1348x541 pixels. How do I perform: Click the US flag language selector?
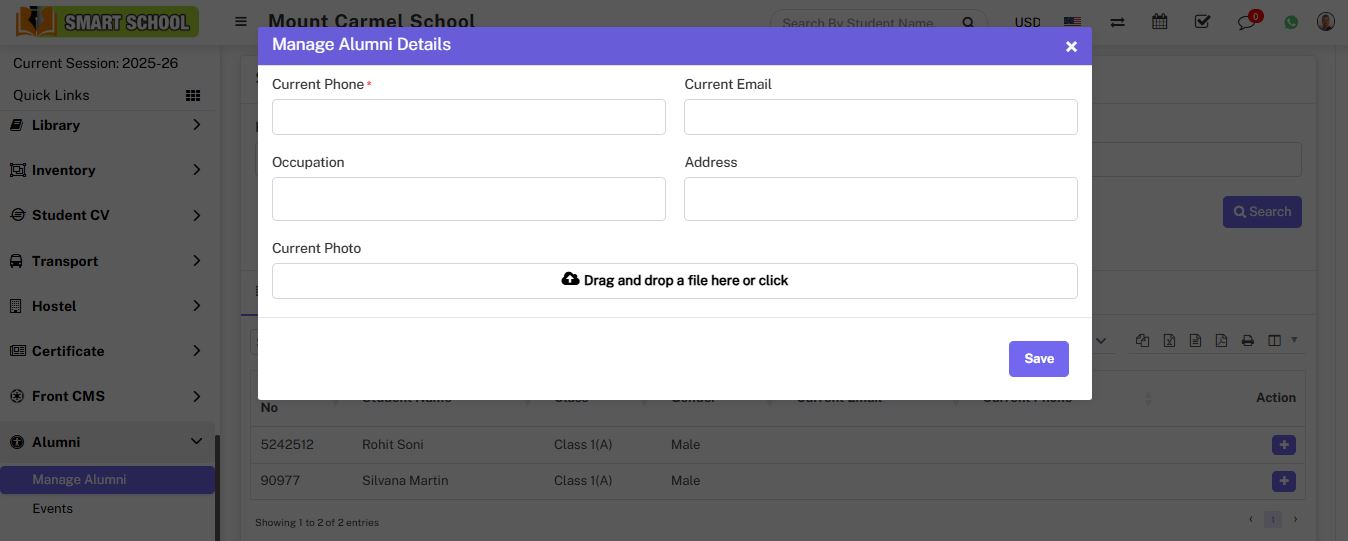click(x=1072, y=21)
